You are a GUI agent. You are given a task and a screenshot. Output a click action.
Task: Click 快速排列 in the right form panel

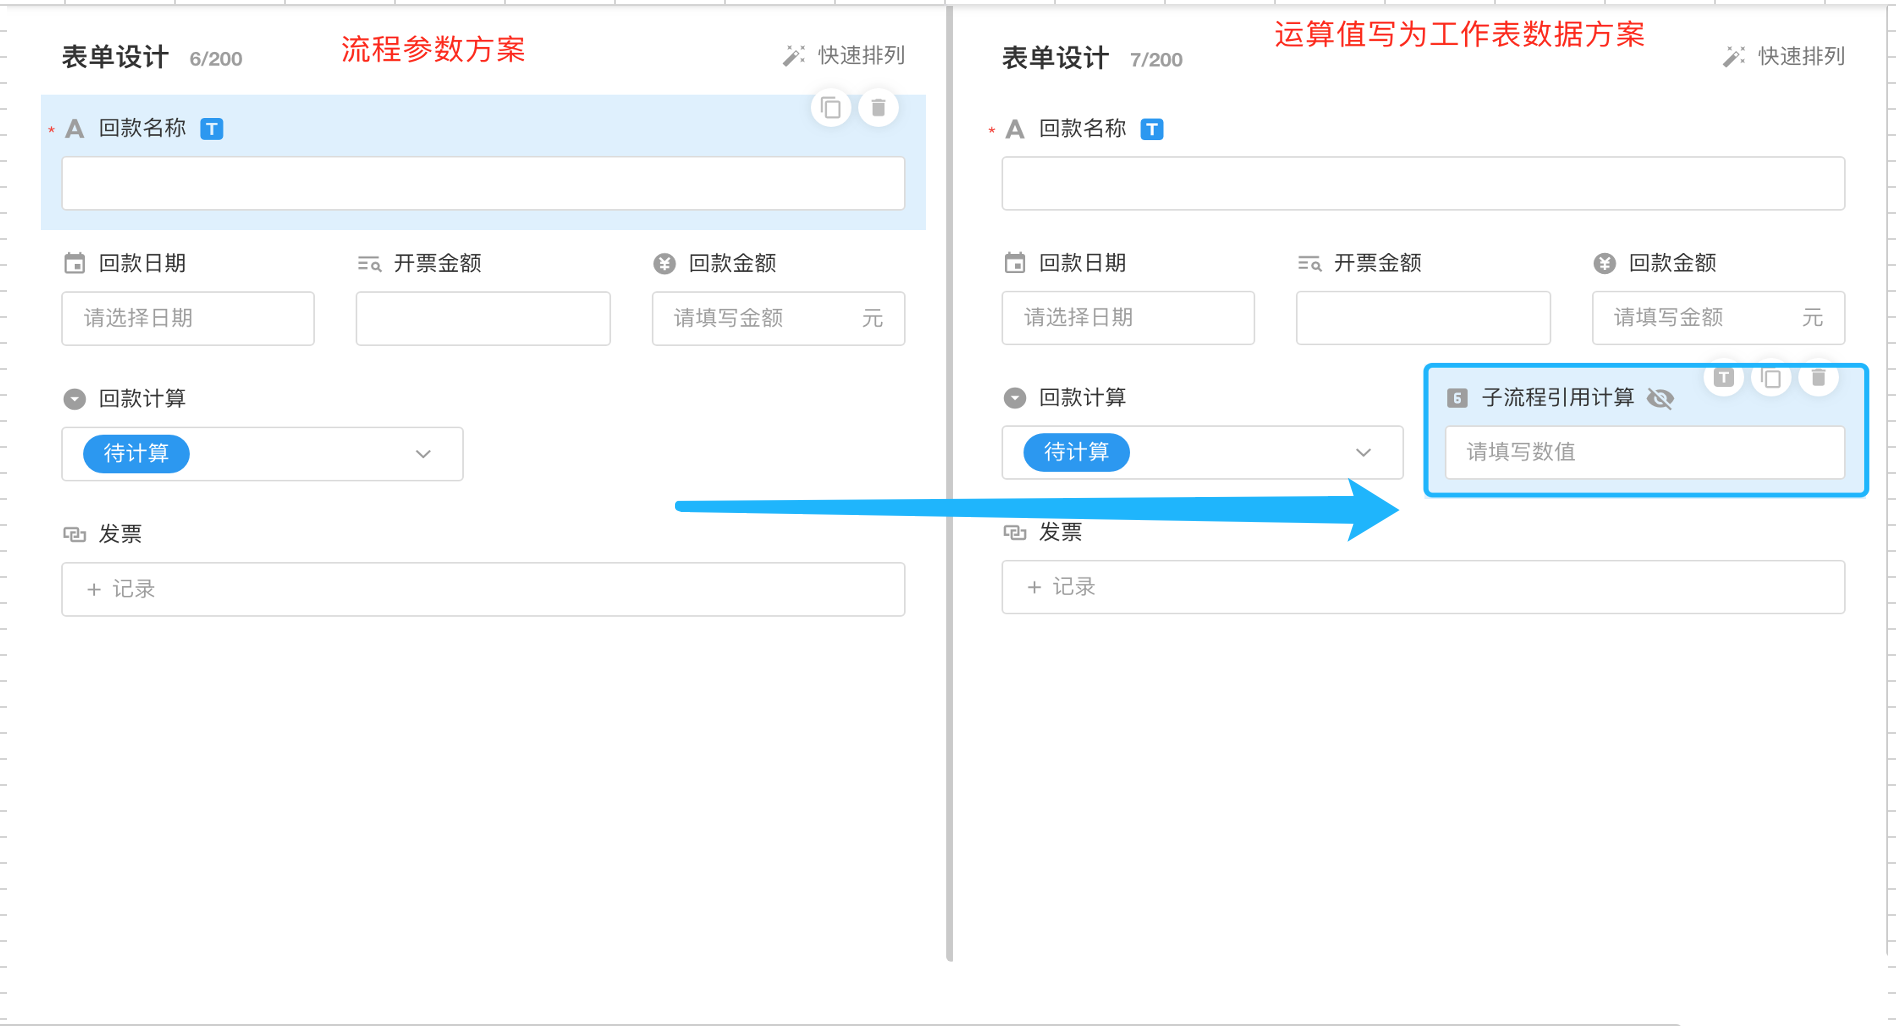[x=1800, y=57]
